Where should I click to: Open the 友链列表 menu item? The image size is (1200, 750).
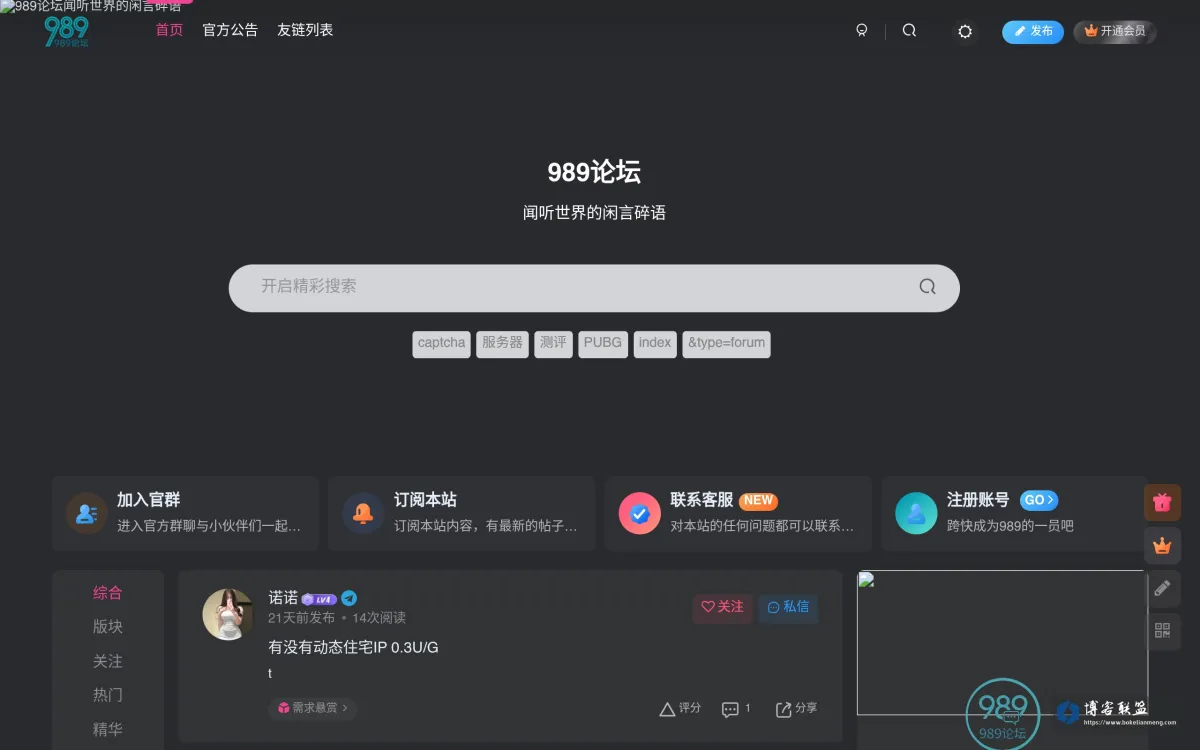click(x=305, y=30)
